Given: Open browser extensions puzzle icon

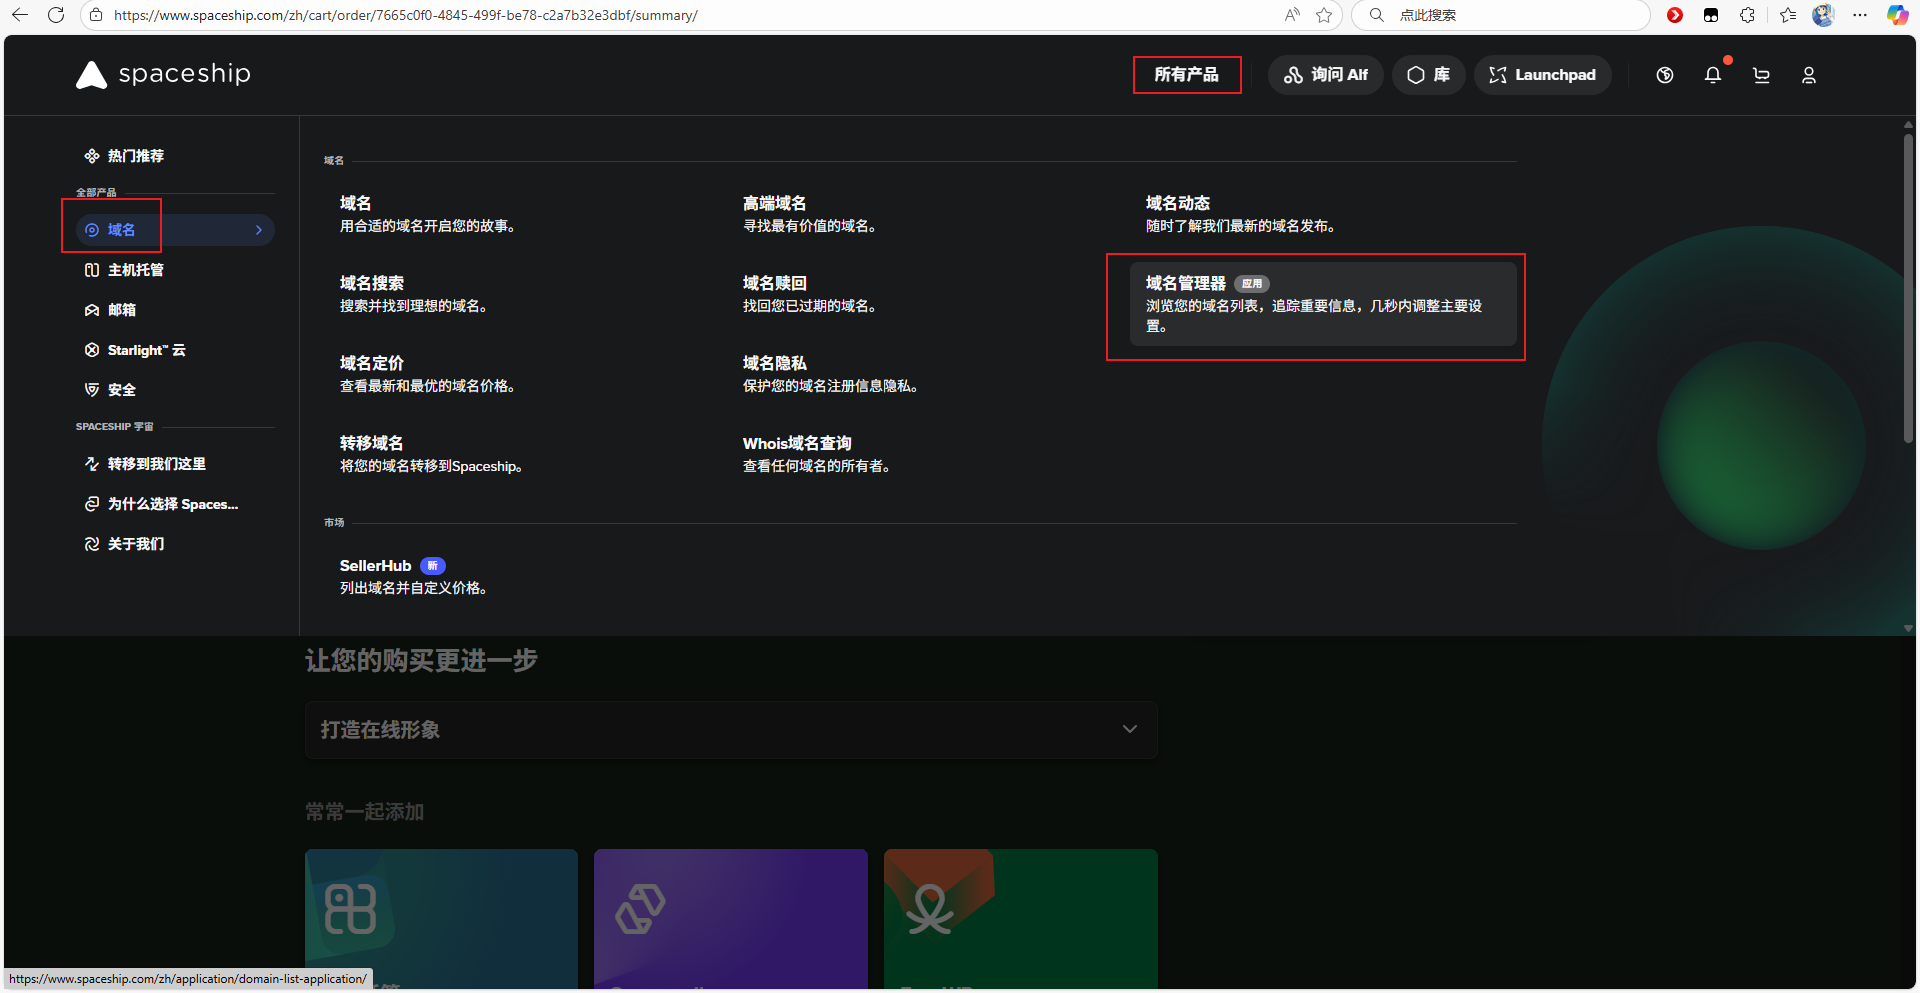Looking at the screenshot, I should tap(1747, 15).
